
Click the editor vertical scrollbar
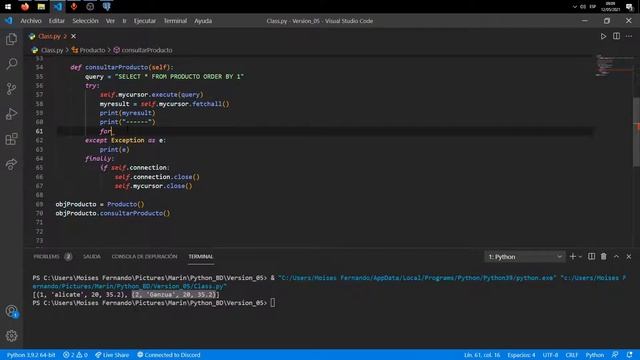pos(636,131)
